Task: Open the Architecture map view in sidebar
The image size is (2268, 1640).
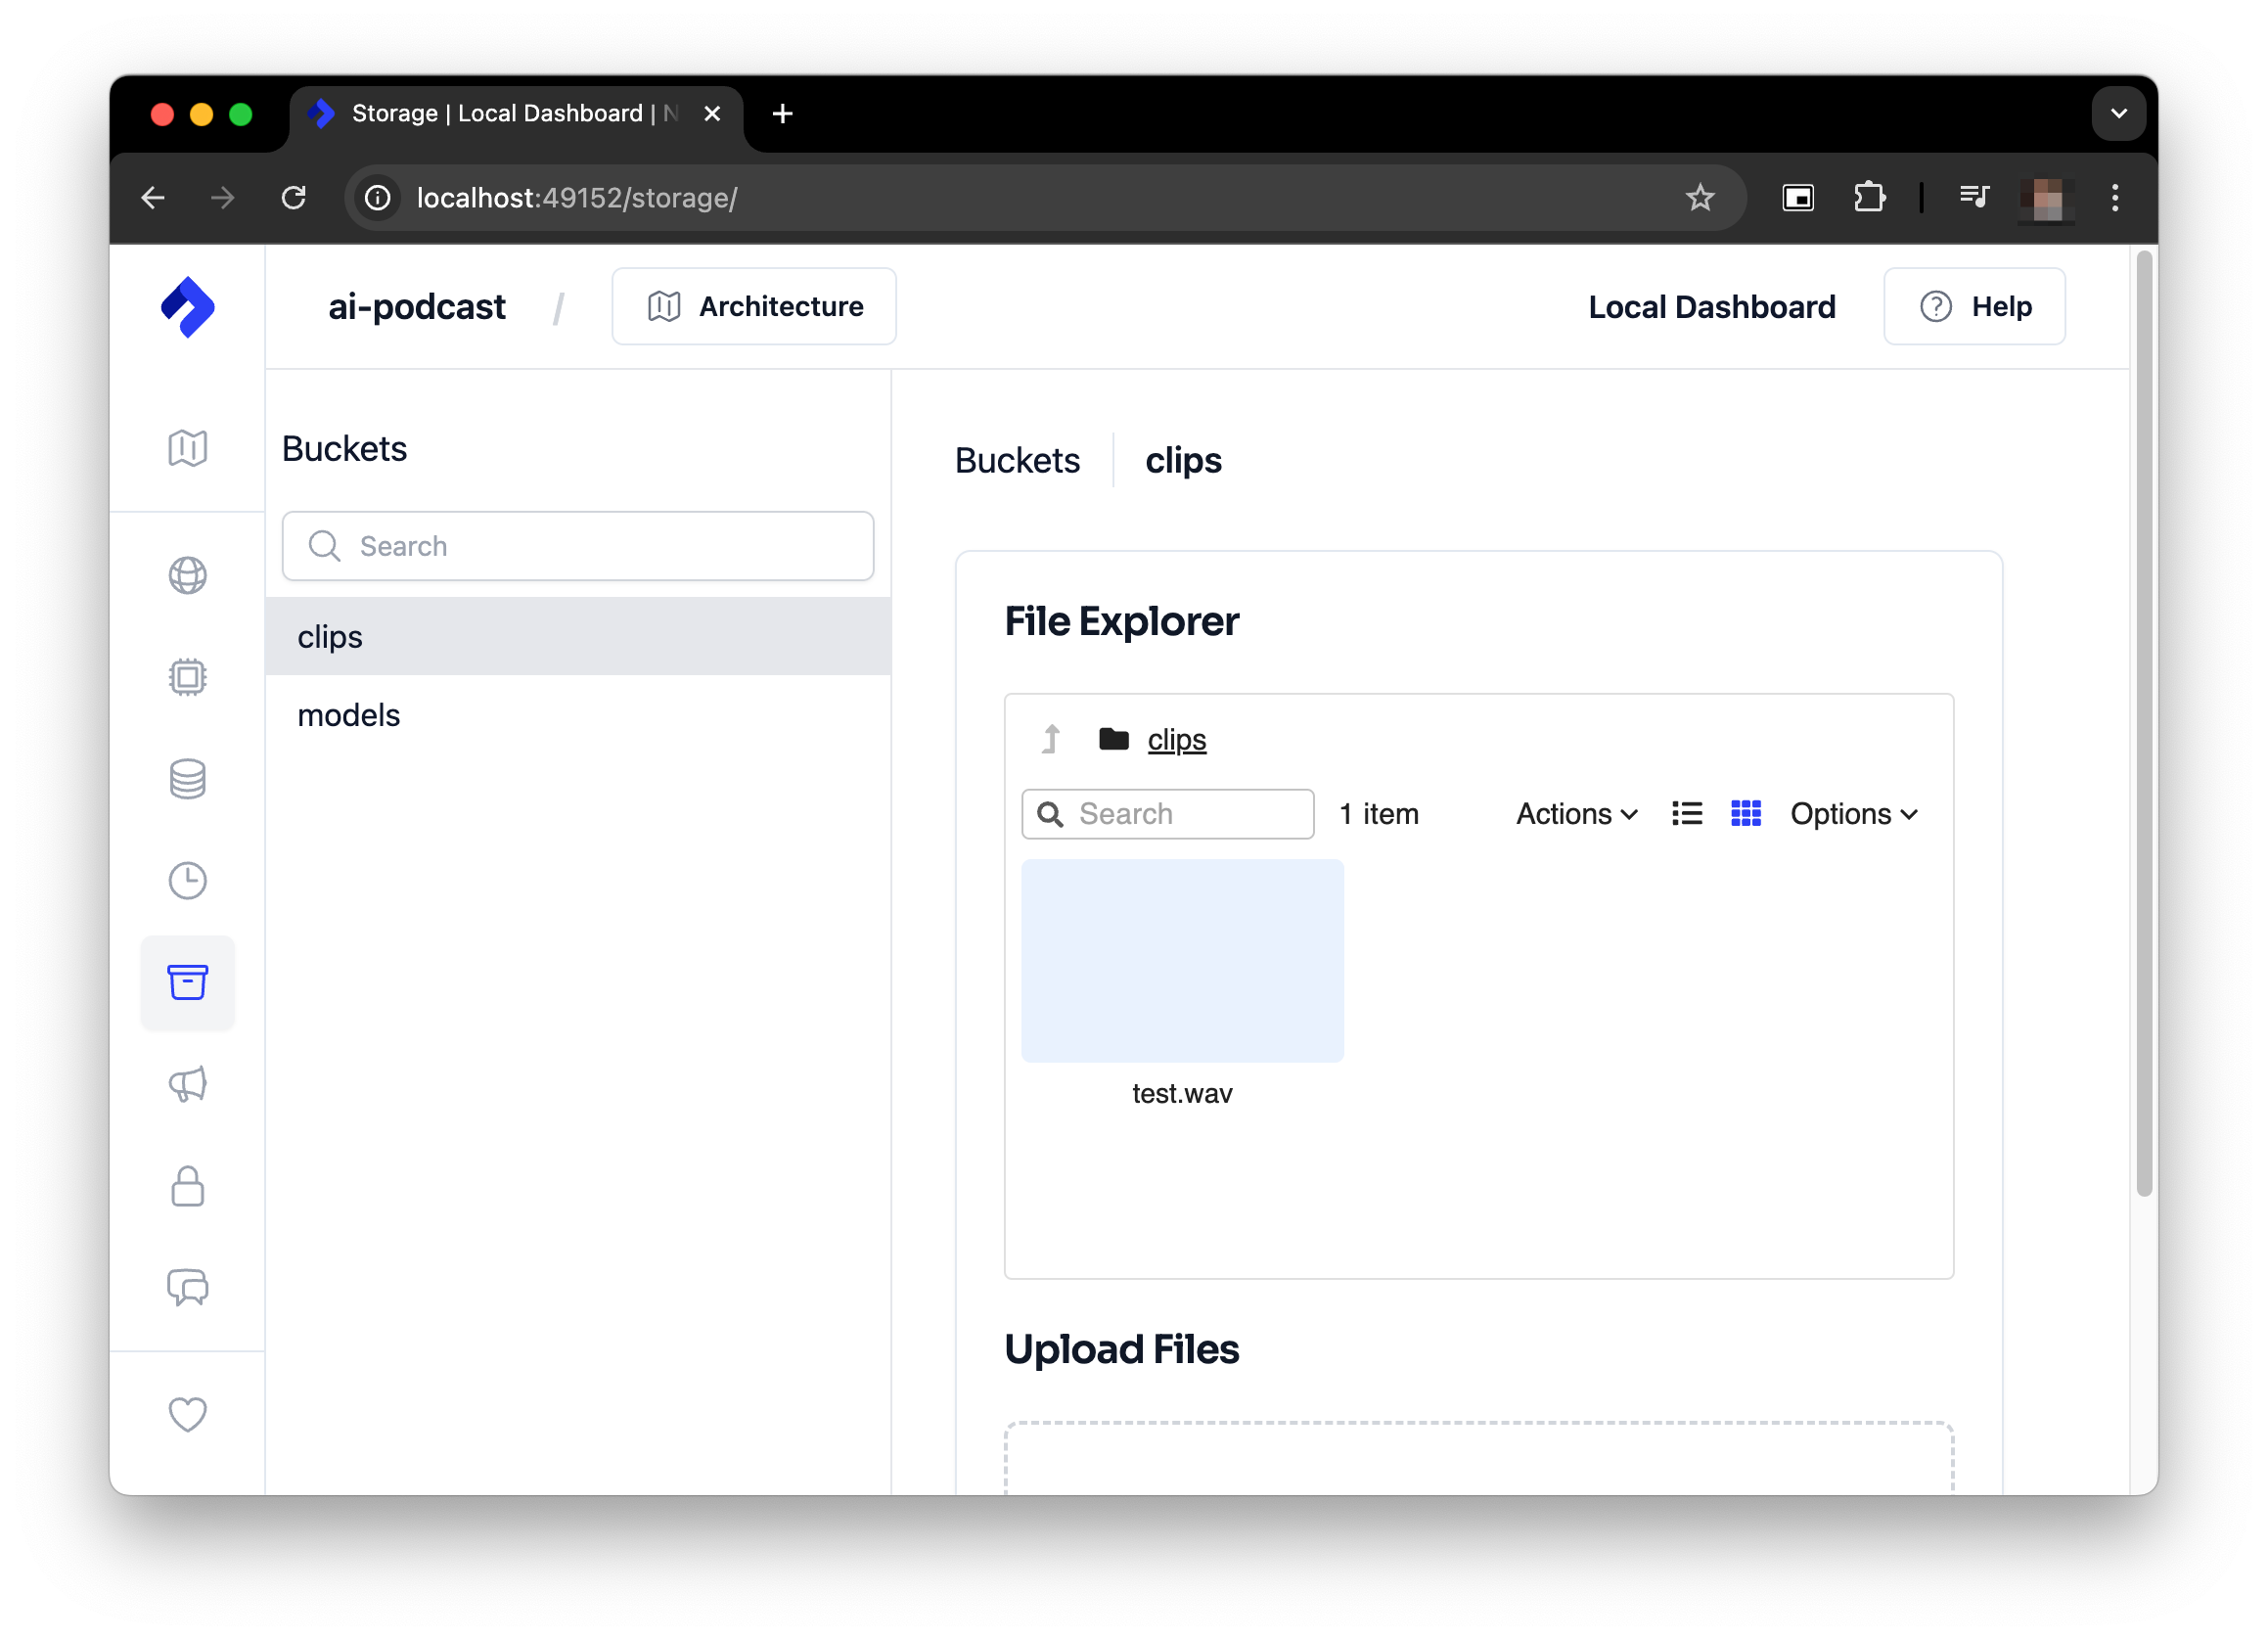Action: (188, 447)
